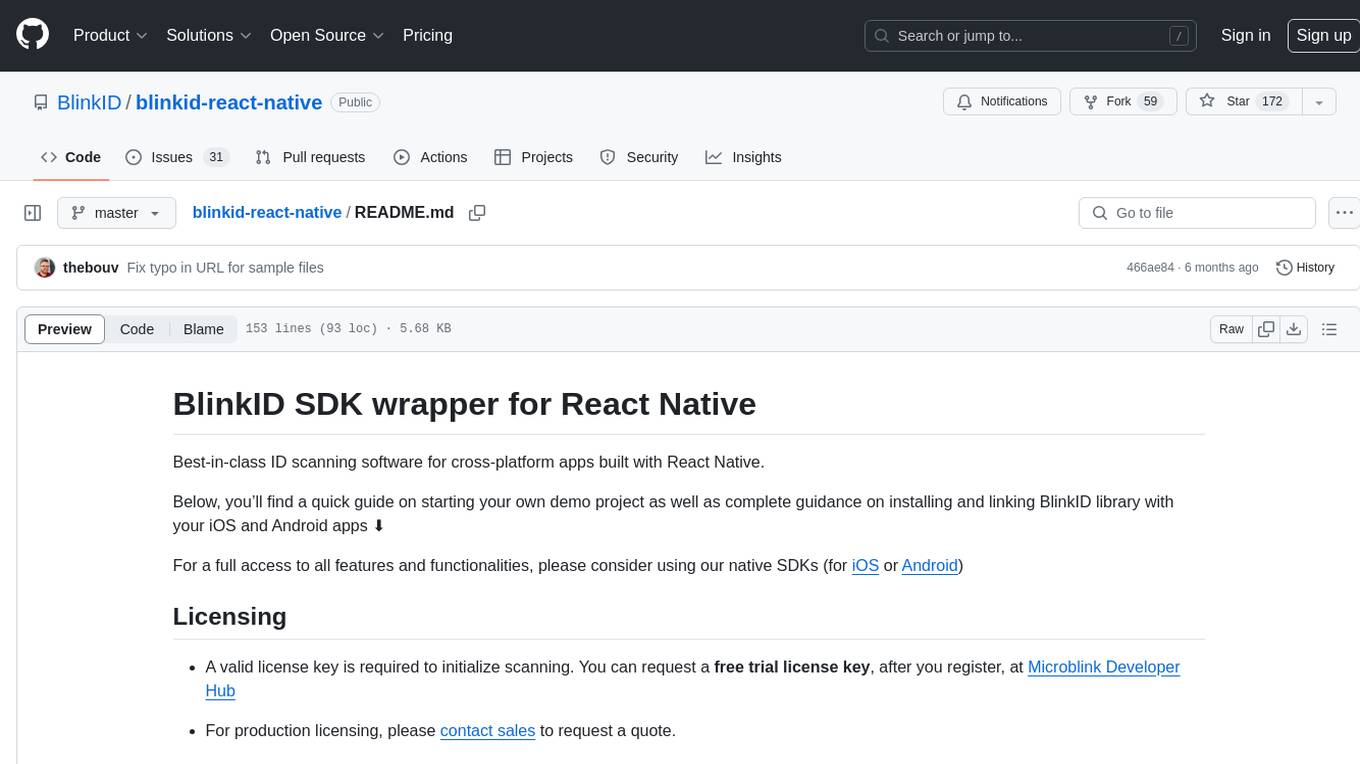Open the Pricing page

coord(427,35)
